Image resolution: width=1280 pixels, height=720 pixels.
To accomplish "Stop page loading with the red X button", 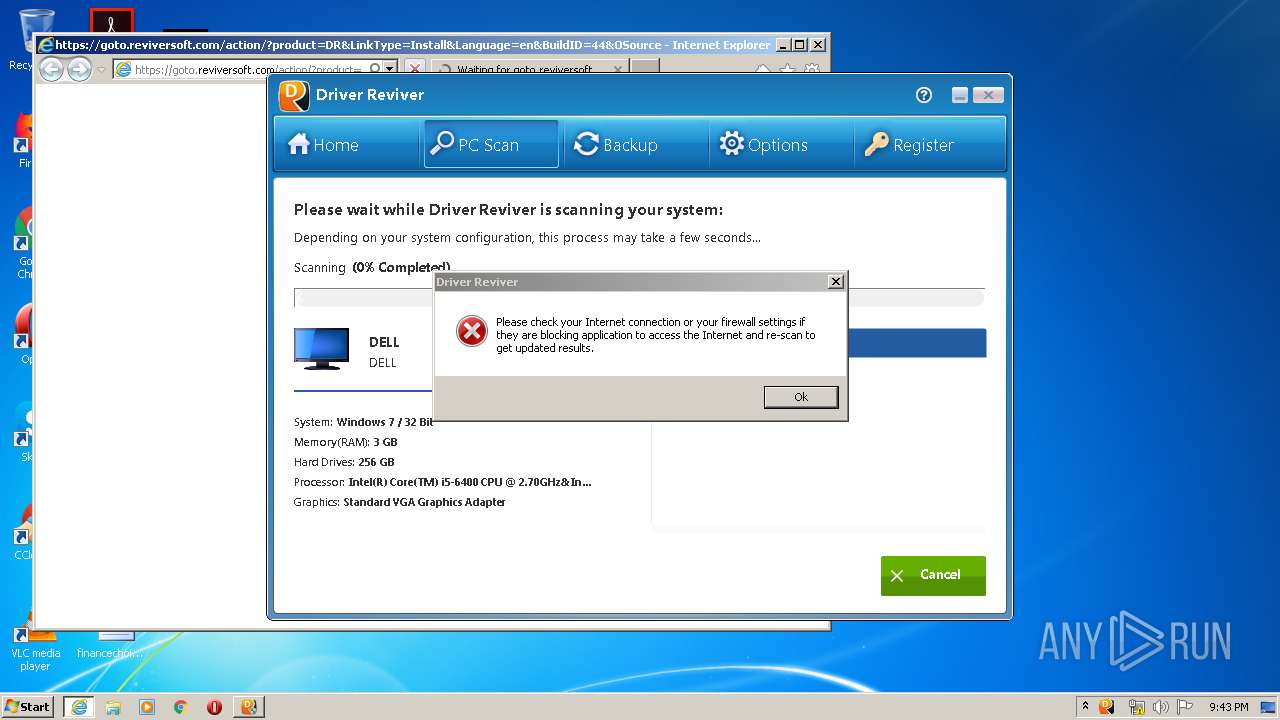I will 415,69.
